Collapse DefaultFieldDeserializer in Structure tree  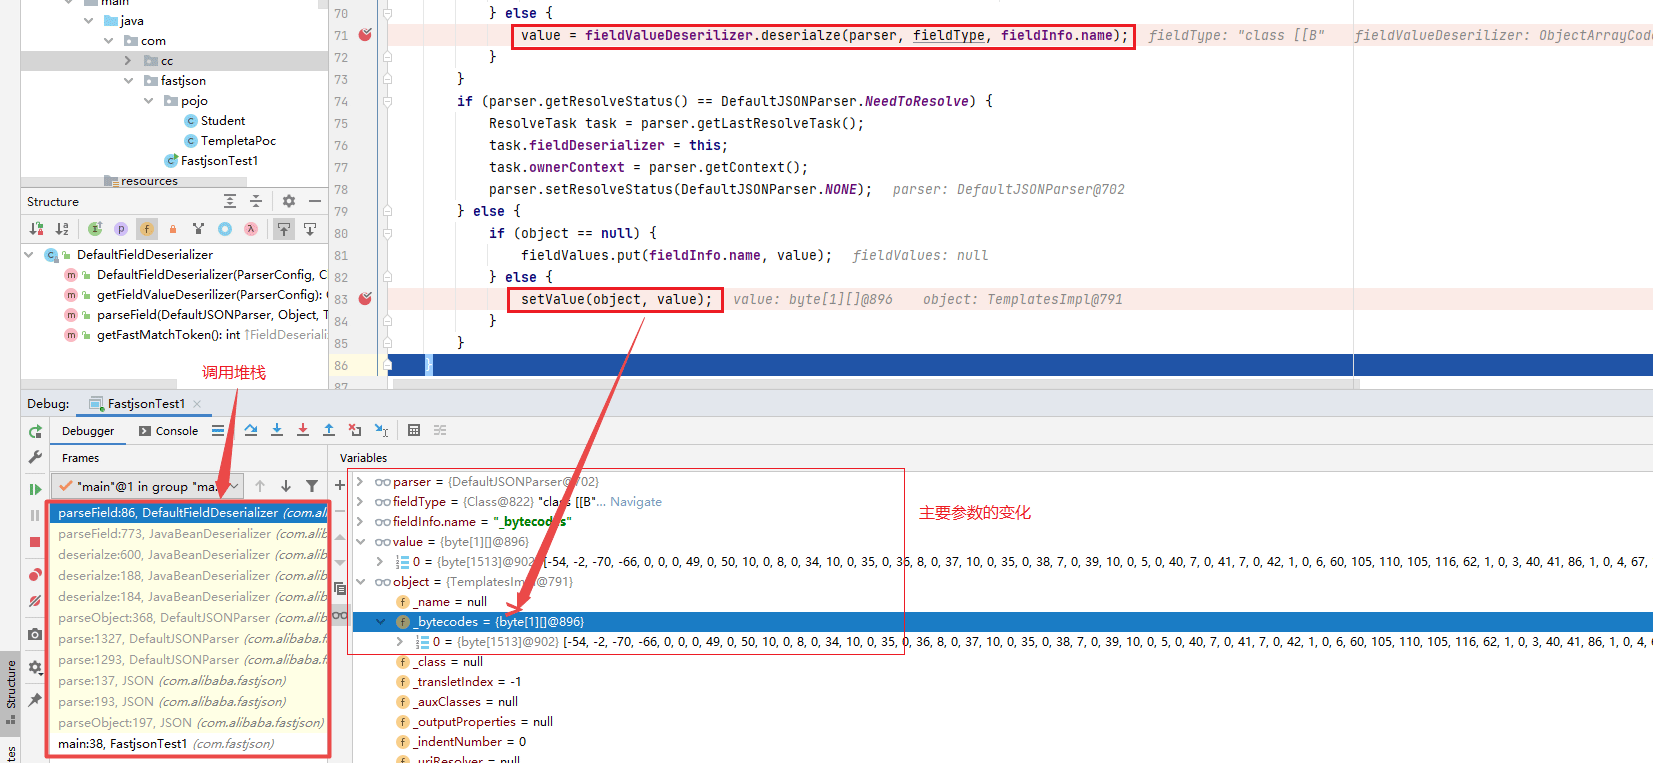coord(29,255)
